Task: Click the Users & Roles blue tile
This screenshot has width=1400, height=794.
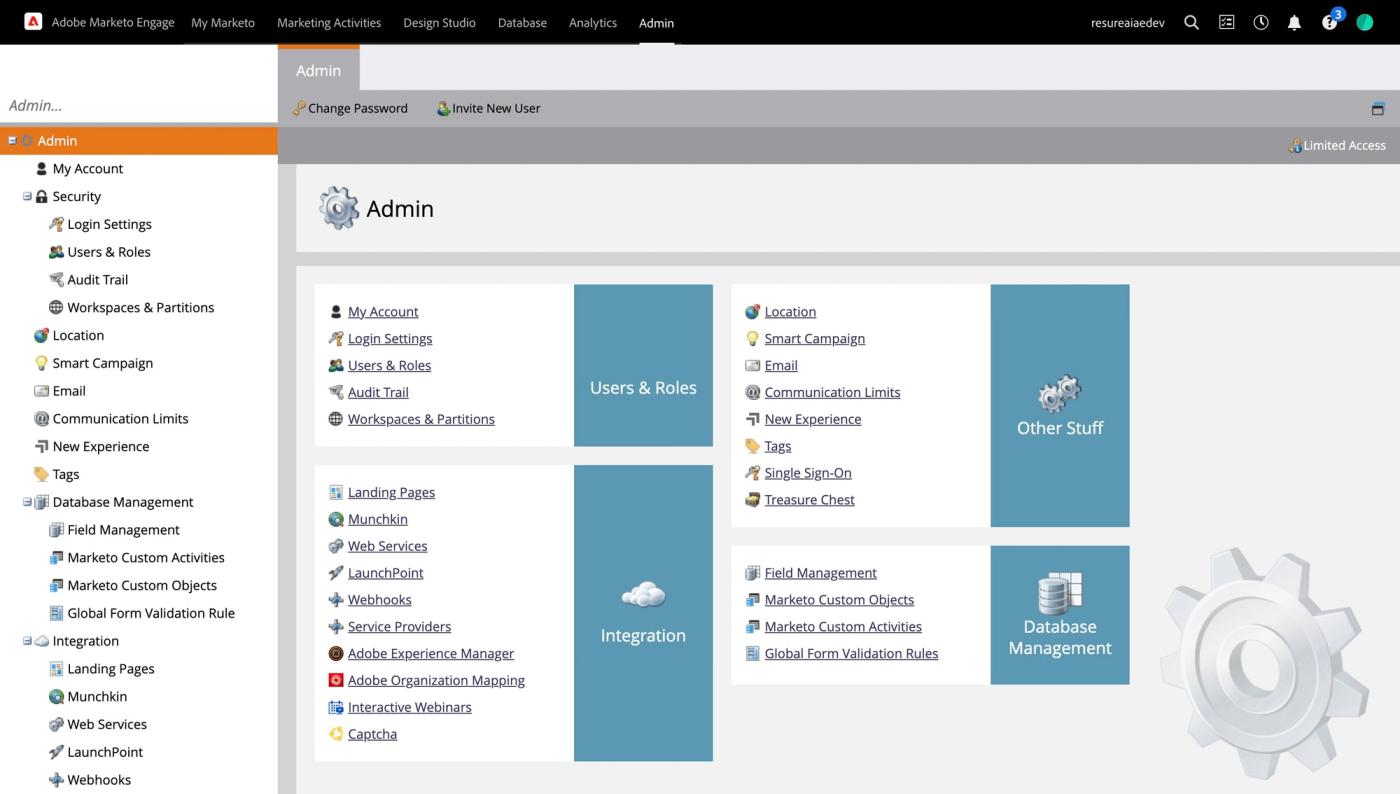Action: point(643,365)
